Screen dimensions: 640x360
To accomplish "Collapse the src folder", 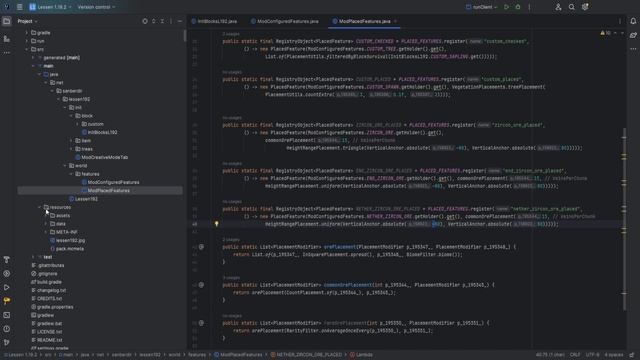I will pos(27,49).
